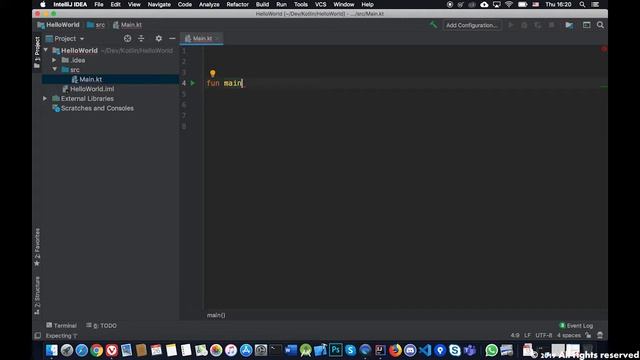Change UTF-8 file encoding in status bar
Image resolution: width=640 pixels, height=360 pixels.
[544, 335]
